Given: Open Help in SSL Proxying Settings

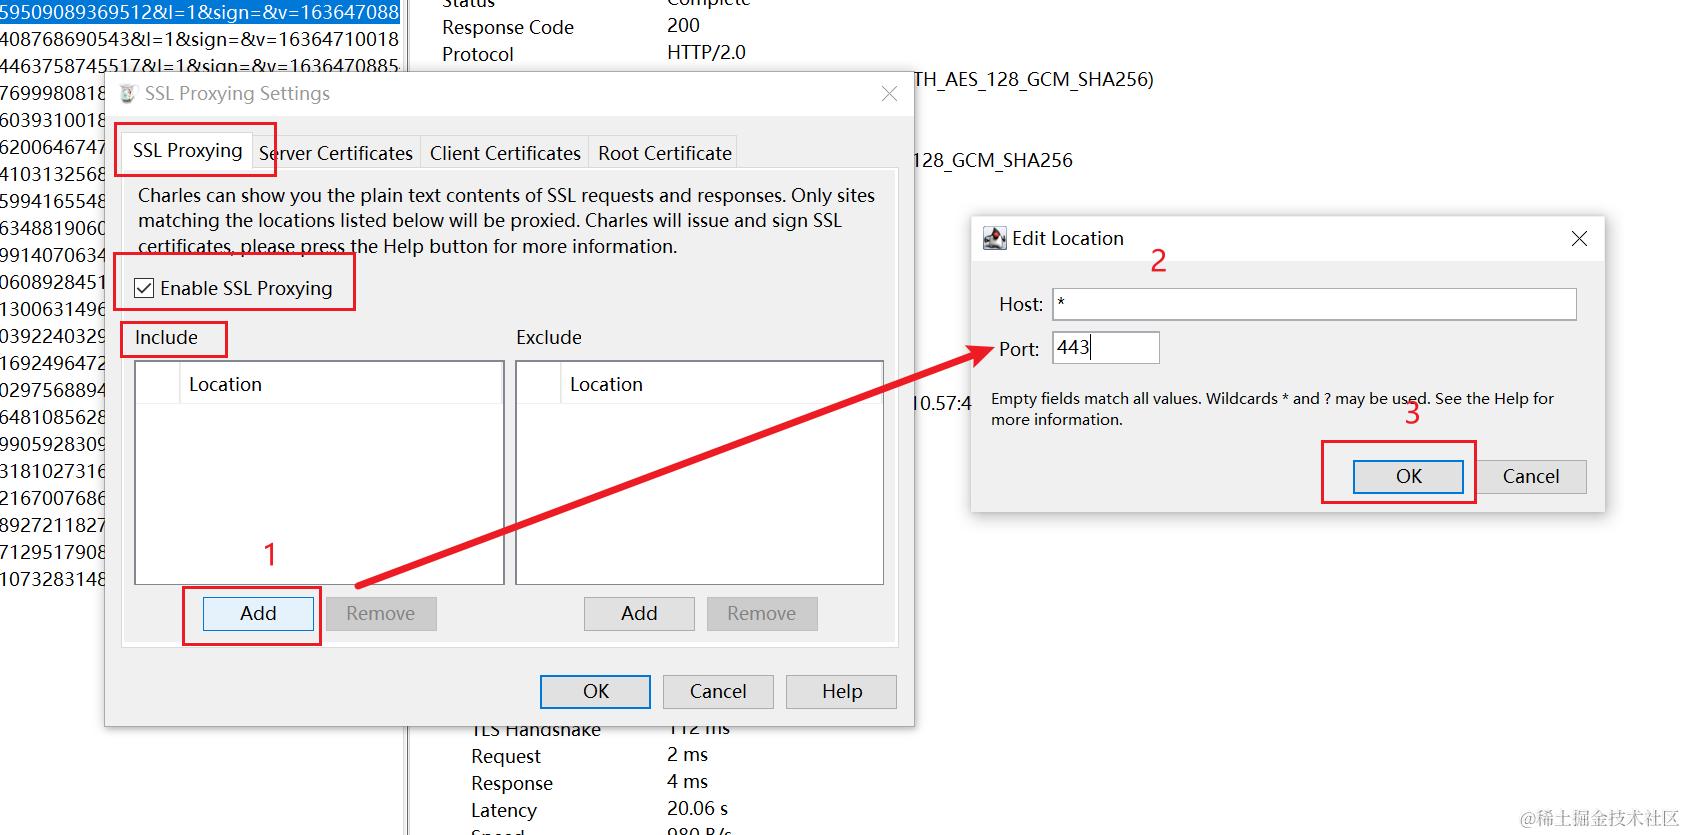Looking at the screenshot, I should (x=842, y=691).
